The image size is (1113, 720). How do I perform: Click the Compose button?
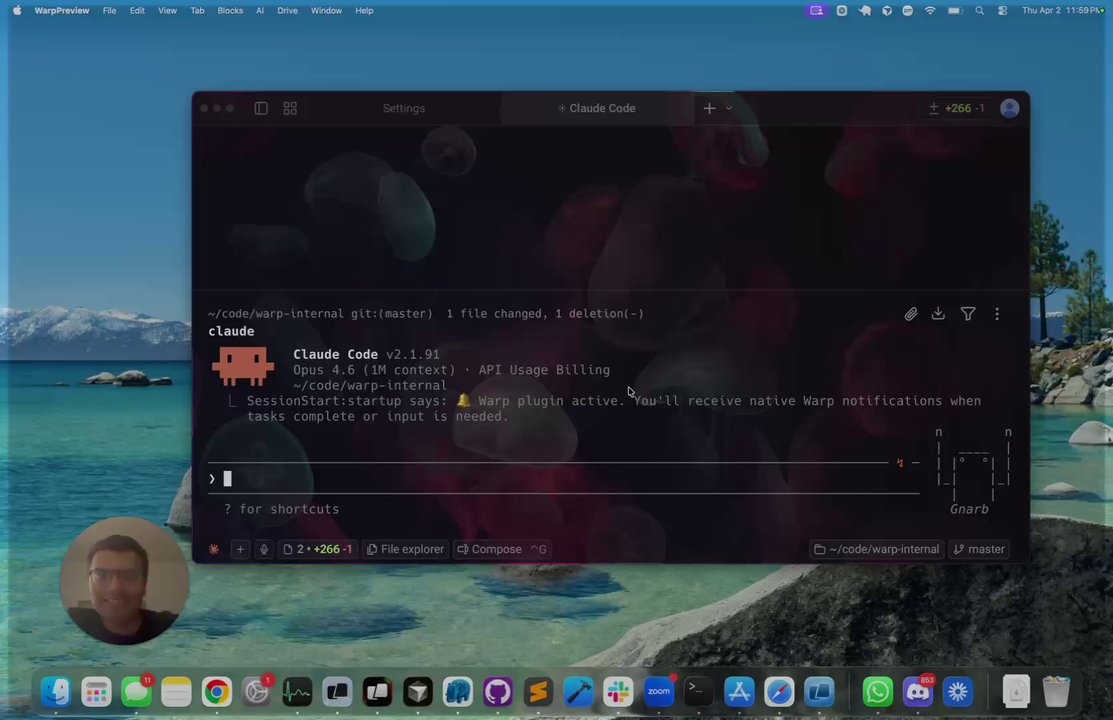pos(501,549)
